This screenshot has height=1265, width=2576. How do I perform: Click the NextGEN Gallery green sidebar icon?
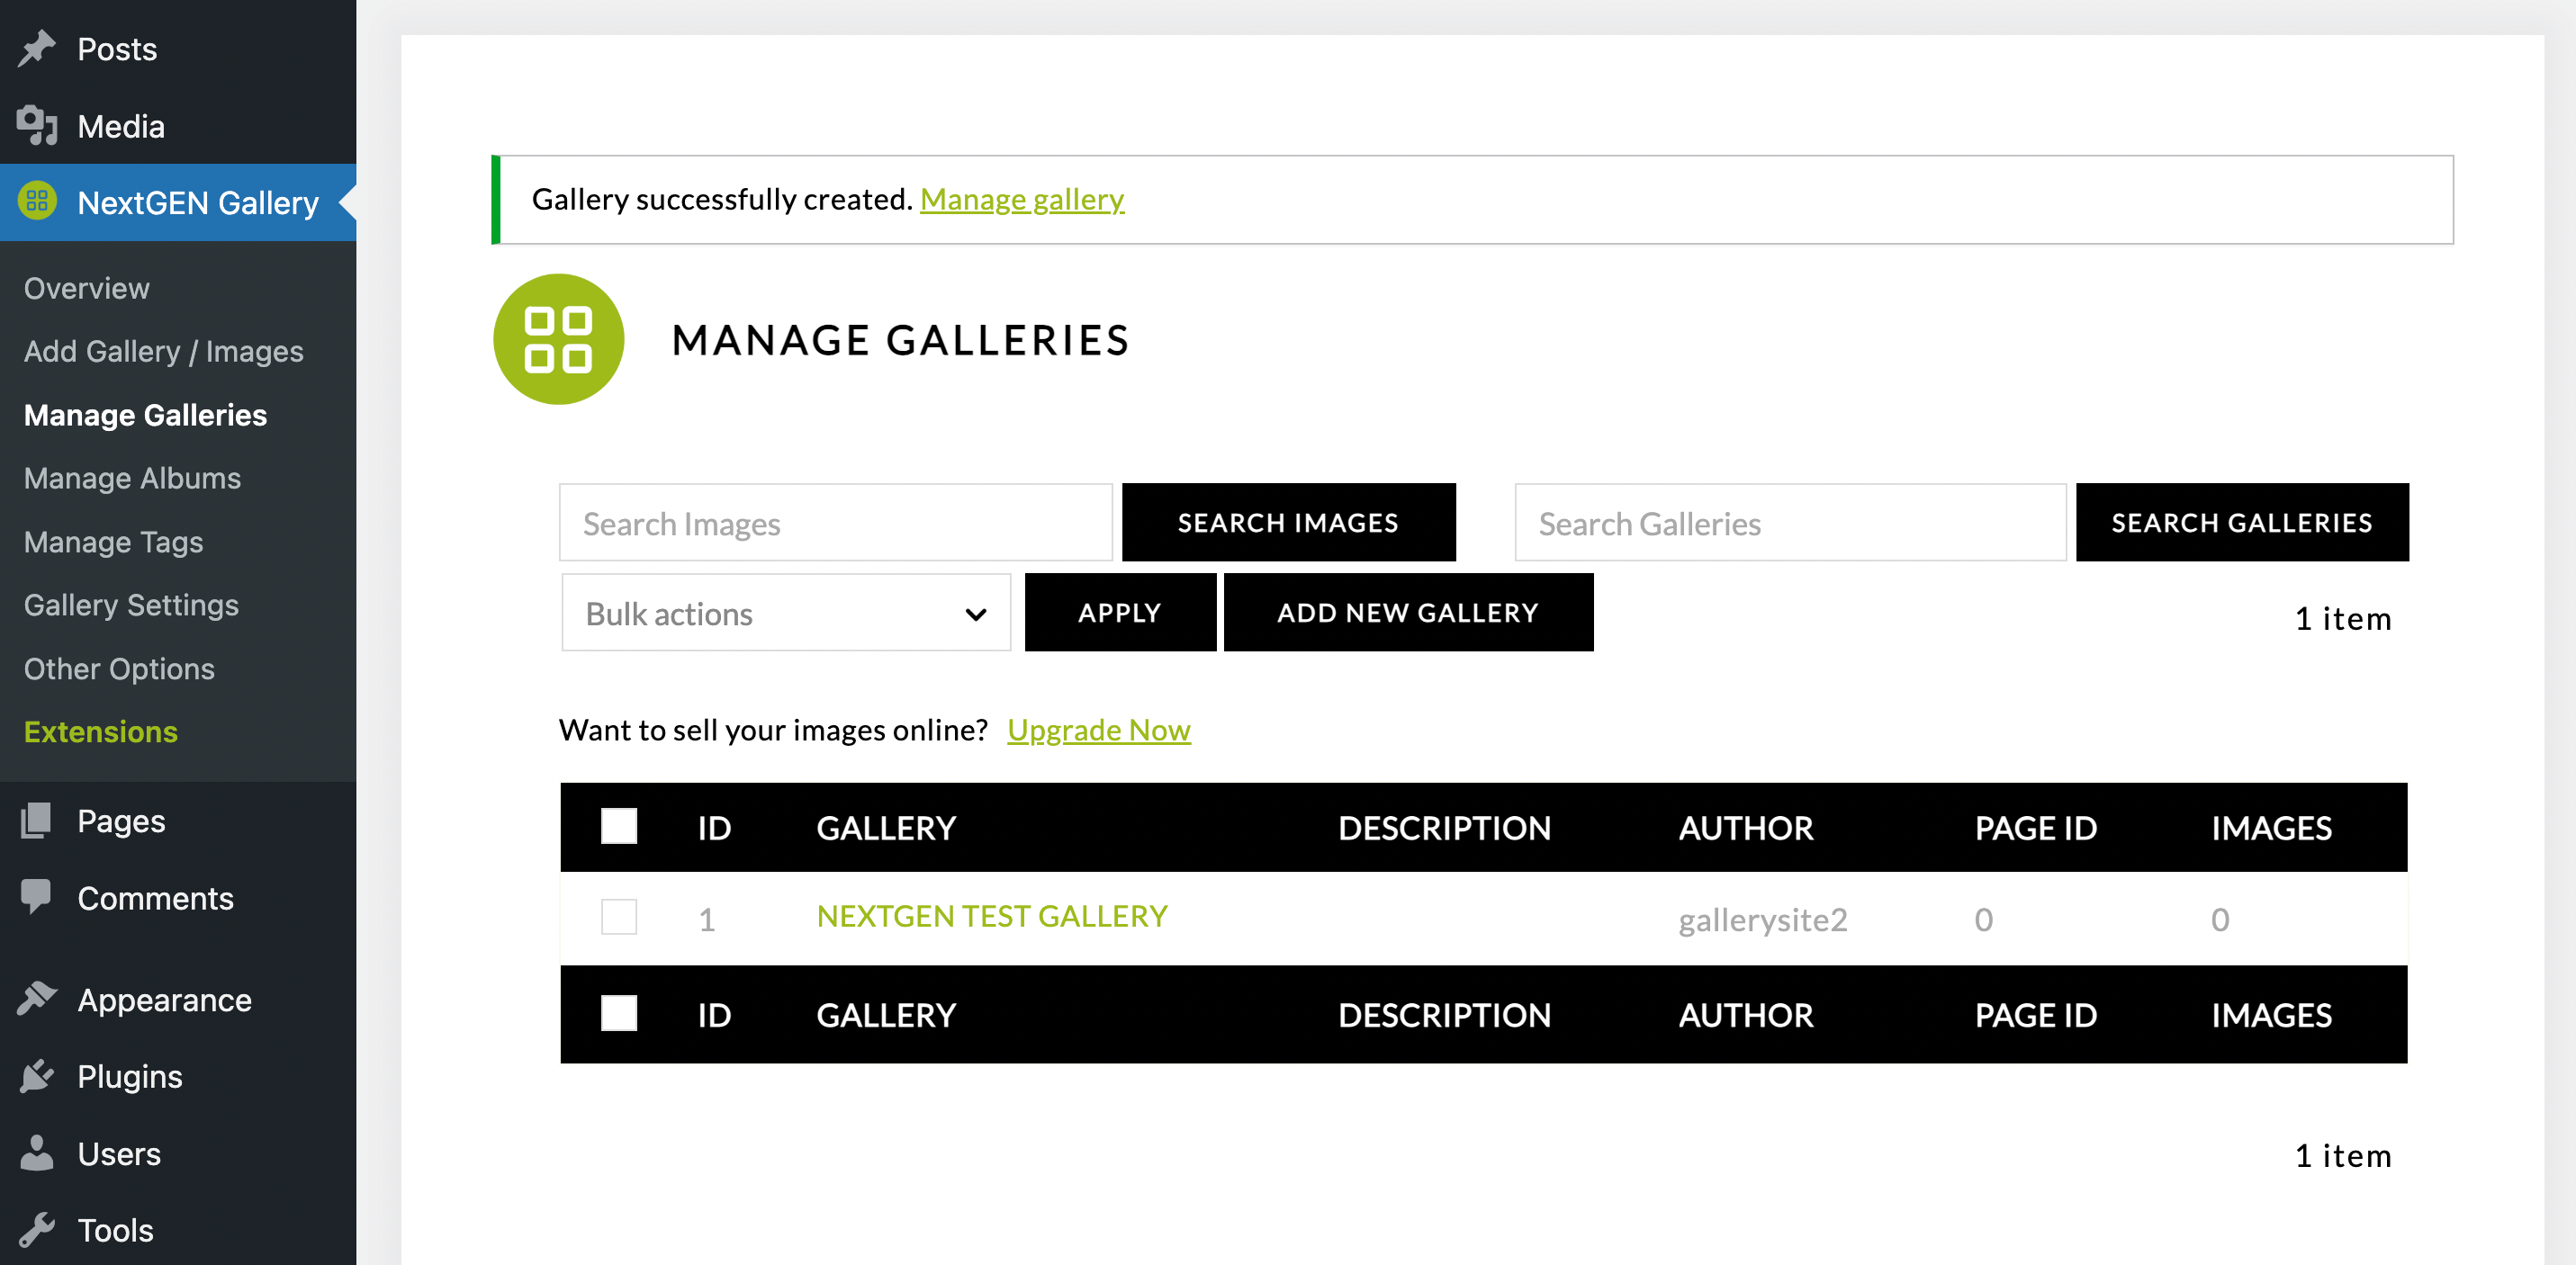[x=37, y=202]
